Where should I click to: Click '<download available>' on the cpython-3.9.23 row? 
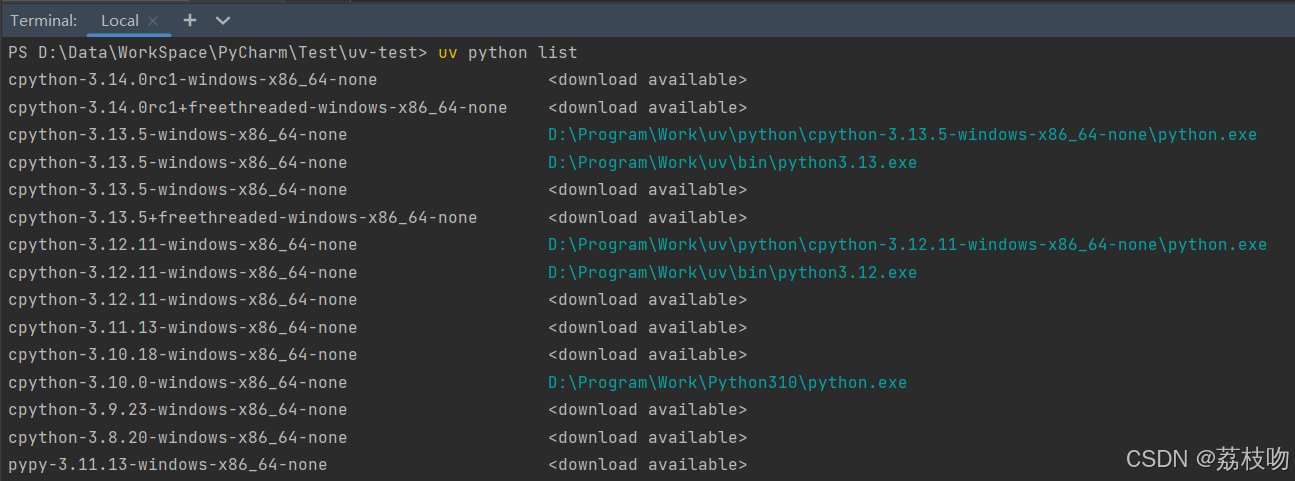647,410
